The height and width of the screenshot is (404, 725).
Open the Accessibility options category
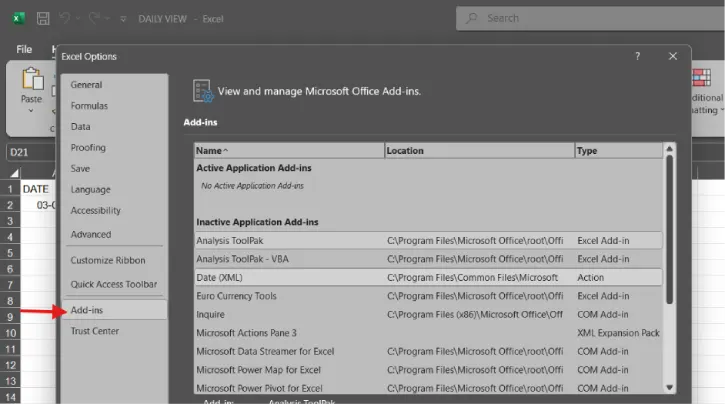(114, 210)
